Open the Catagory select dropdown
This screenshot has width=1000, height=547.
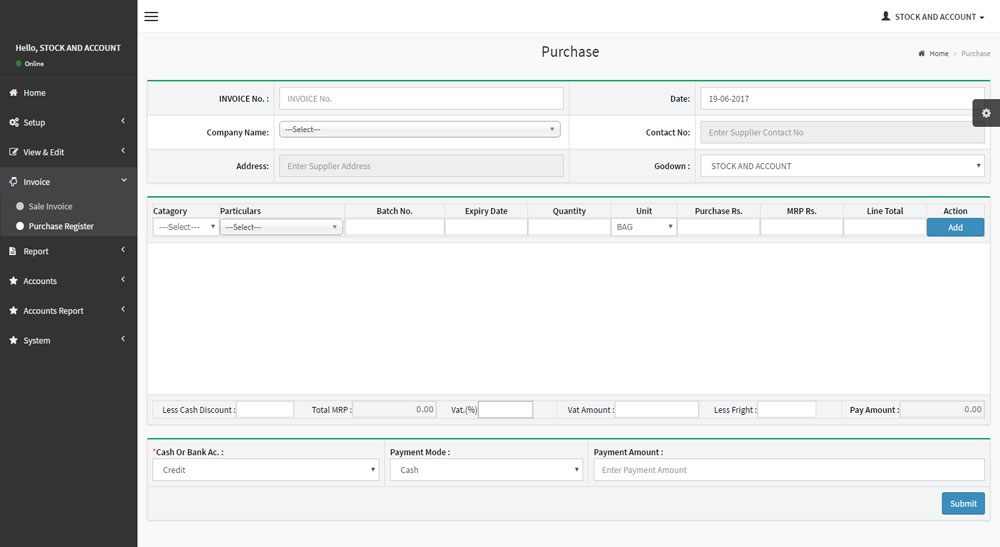(x=186, y=227)
